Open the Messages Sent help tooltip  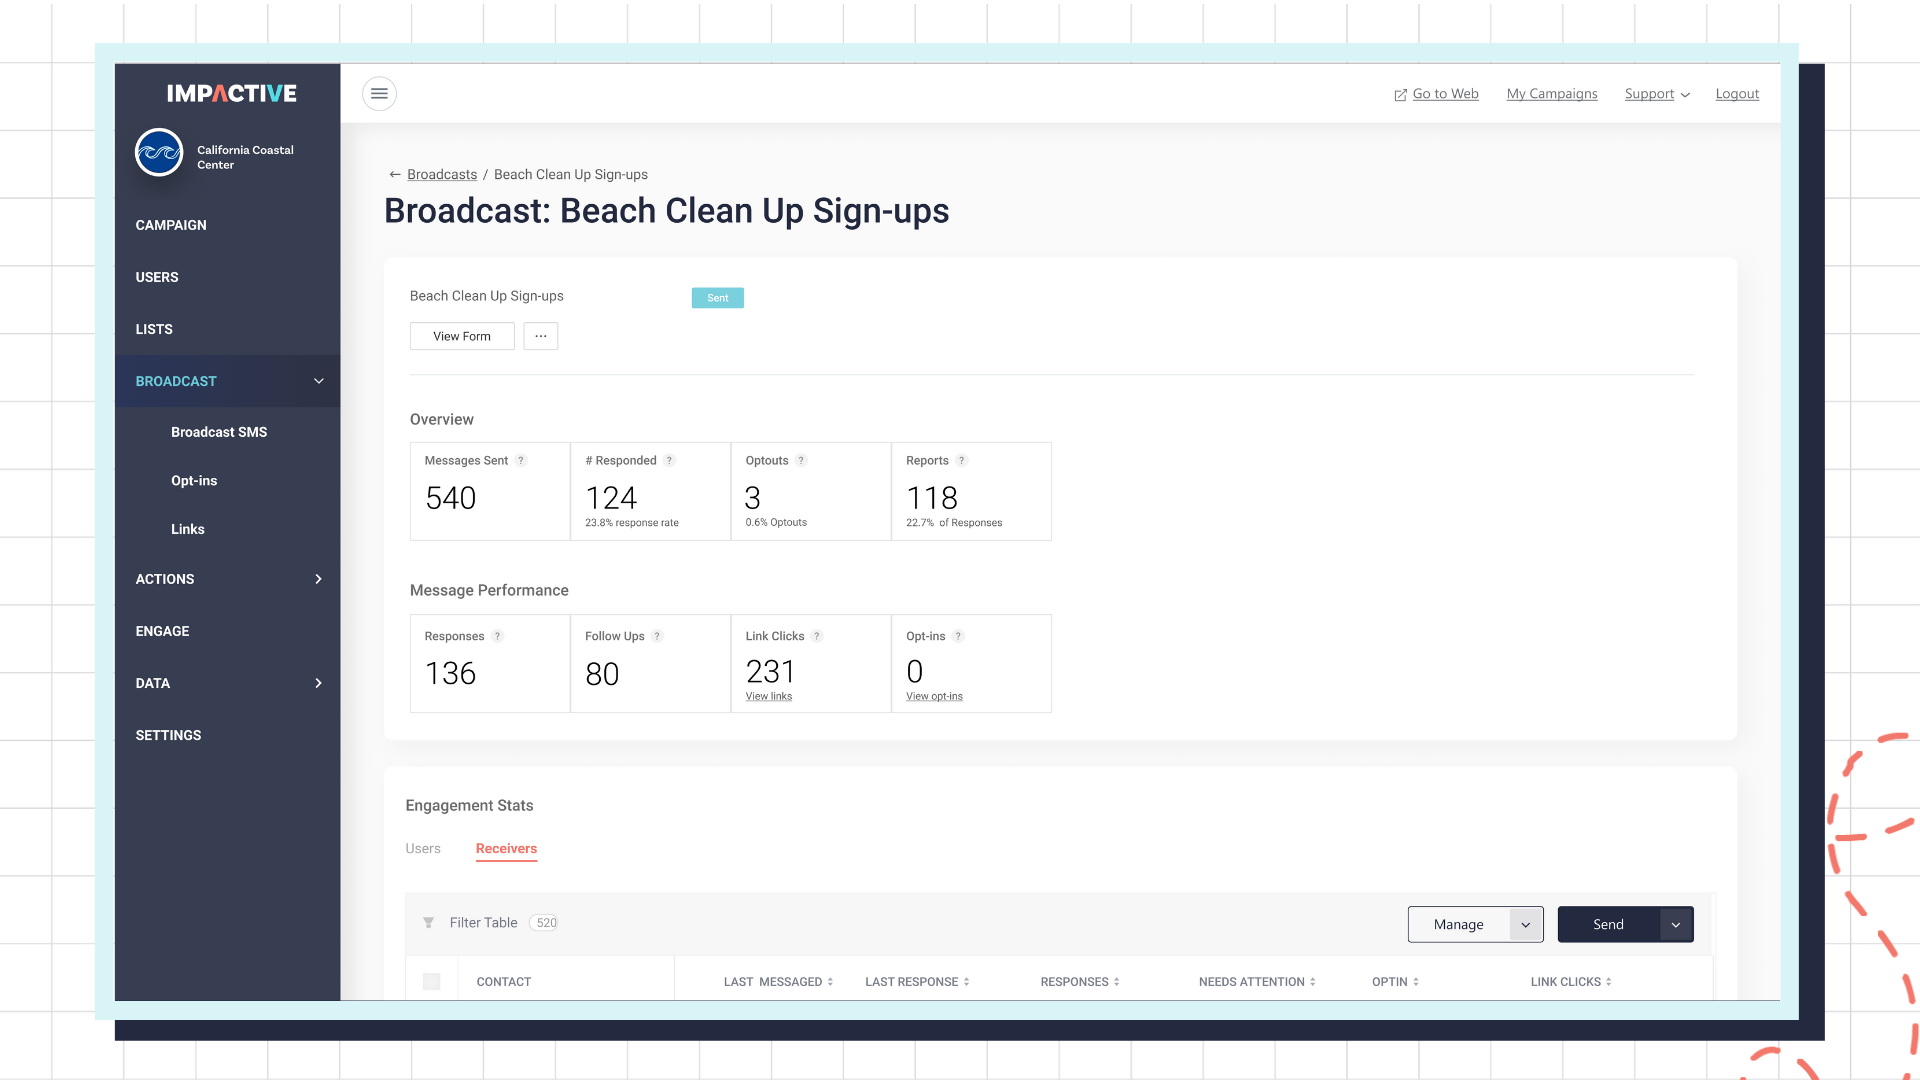[x=520, y=460]
